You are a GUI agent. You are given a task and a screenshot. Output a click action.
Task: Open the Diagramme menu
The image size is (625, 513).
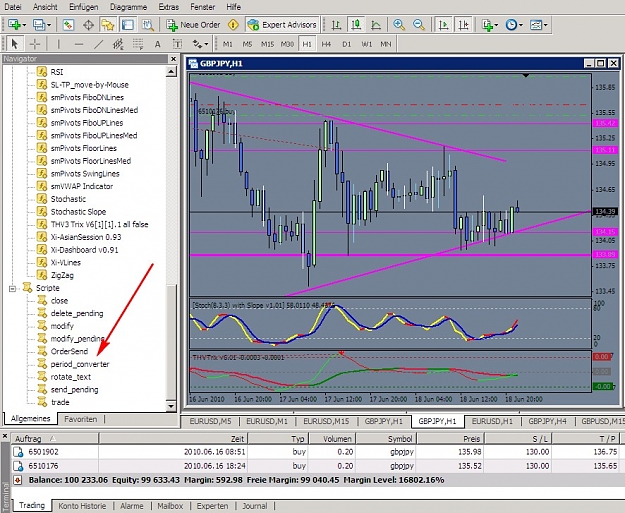pos(128,7)
